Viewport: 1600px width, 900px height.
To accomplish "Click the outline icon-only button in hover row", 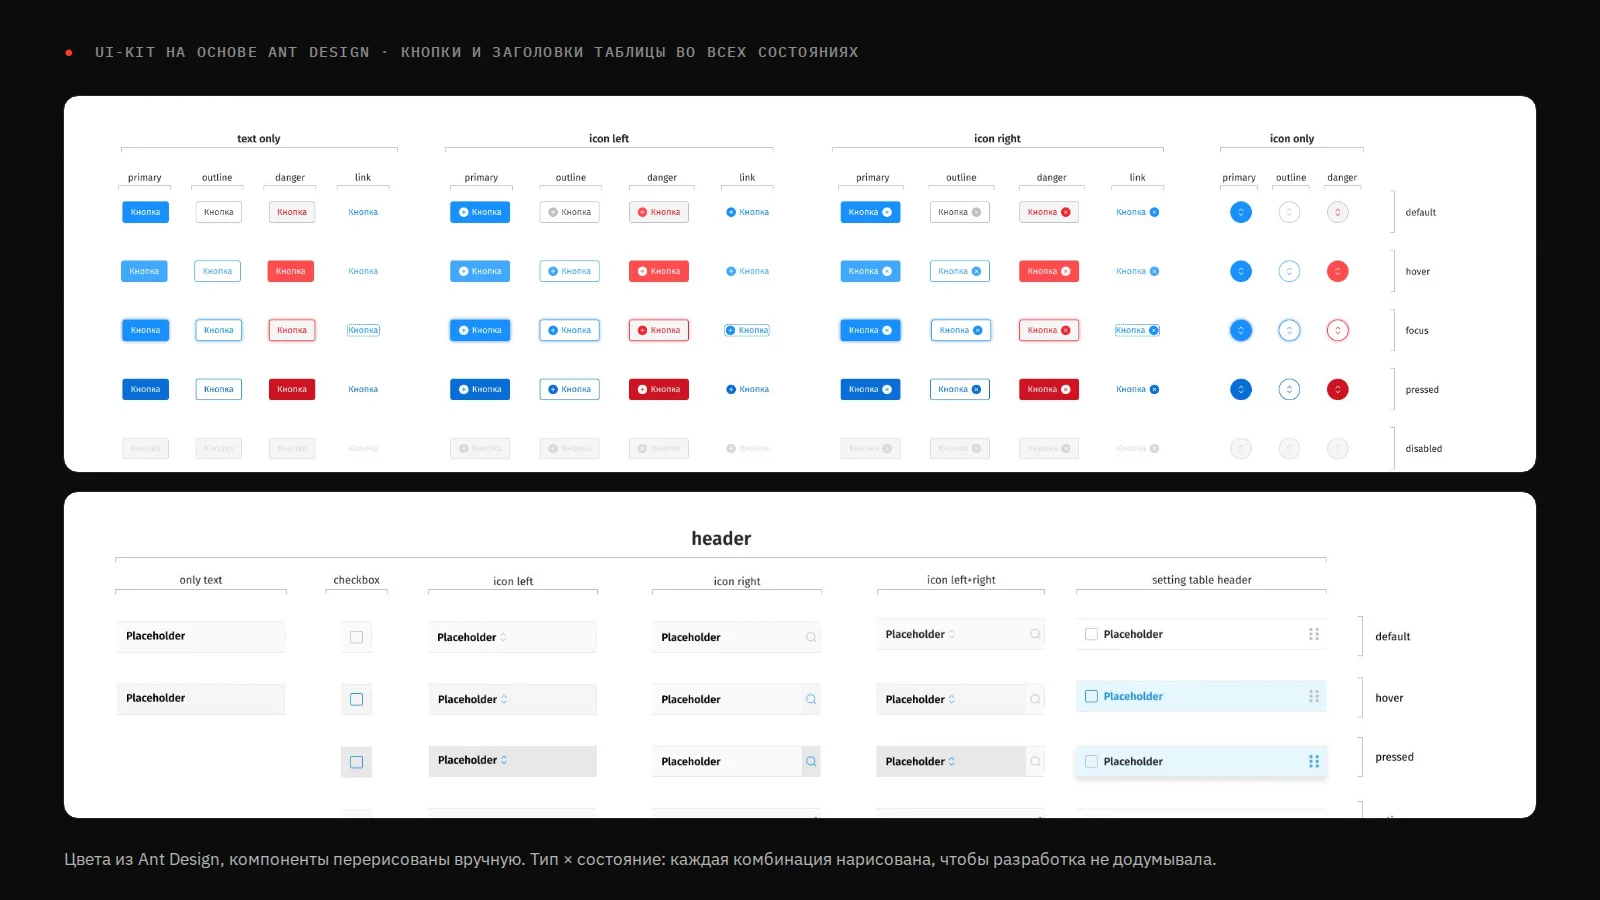I will click(1290, 271).
